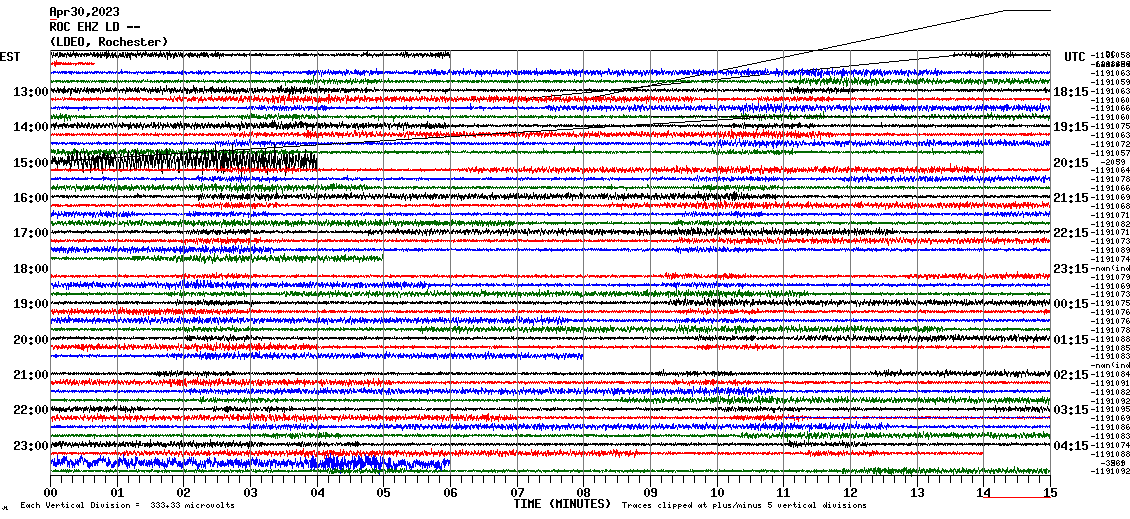Click the large black clipped signal burst
Image resolution: width=1130 pixels, height=519 pixels.
183,160
